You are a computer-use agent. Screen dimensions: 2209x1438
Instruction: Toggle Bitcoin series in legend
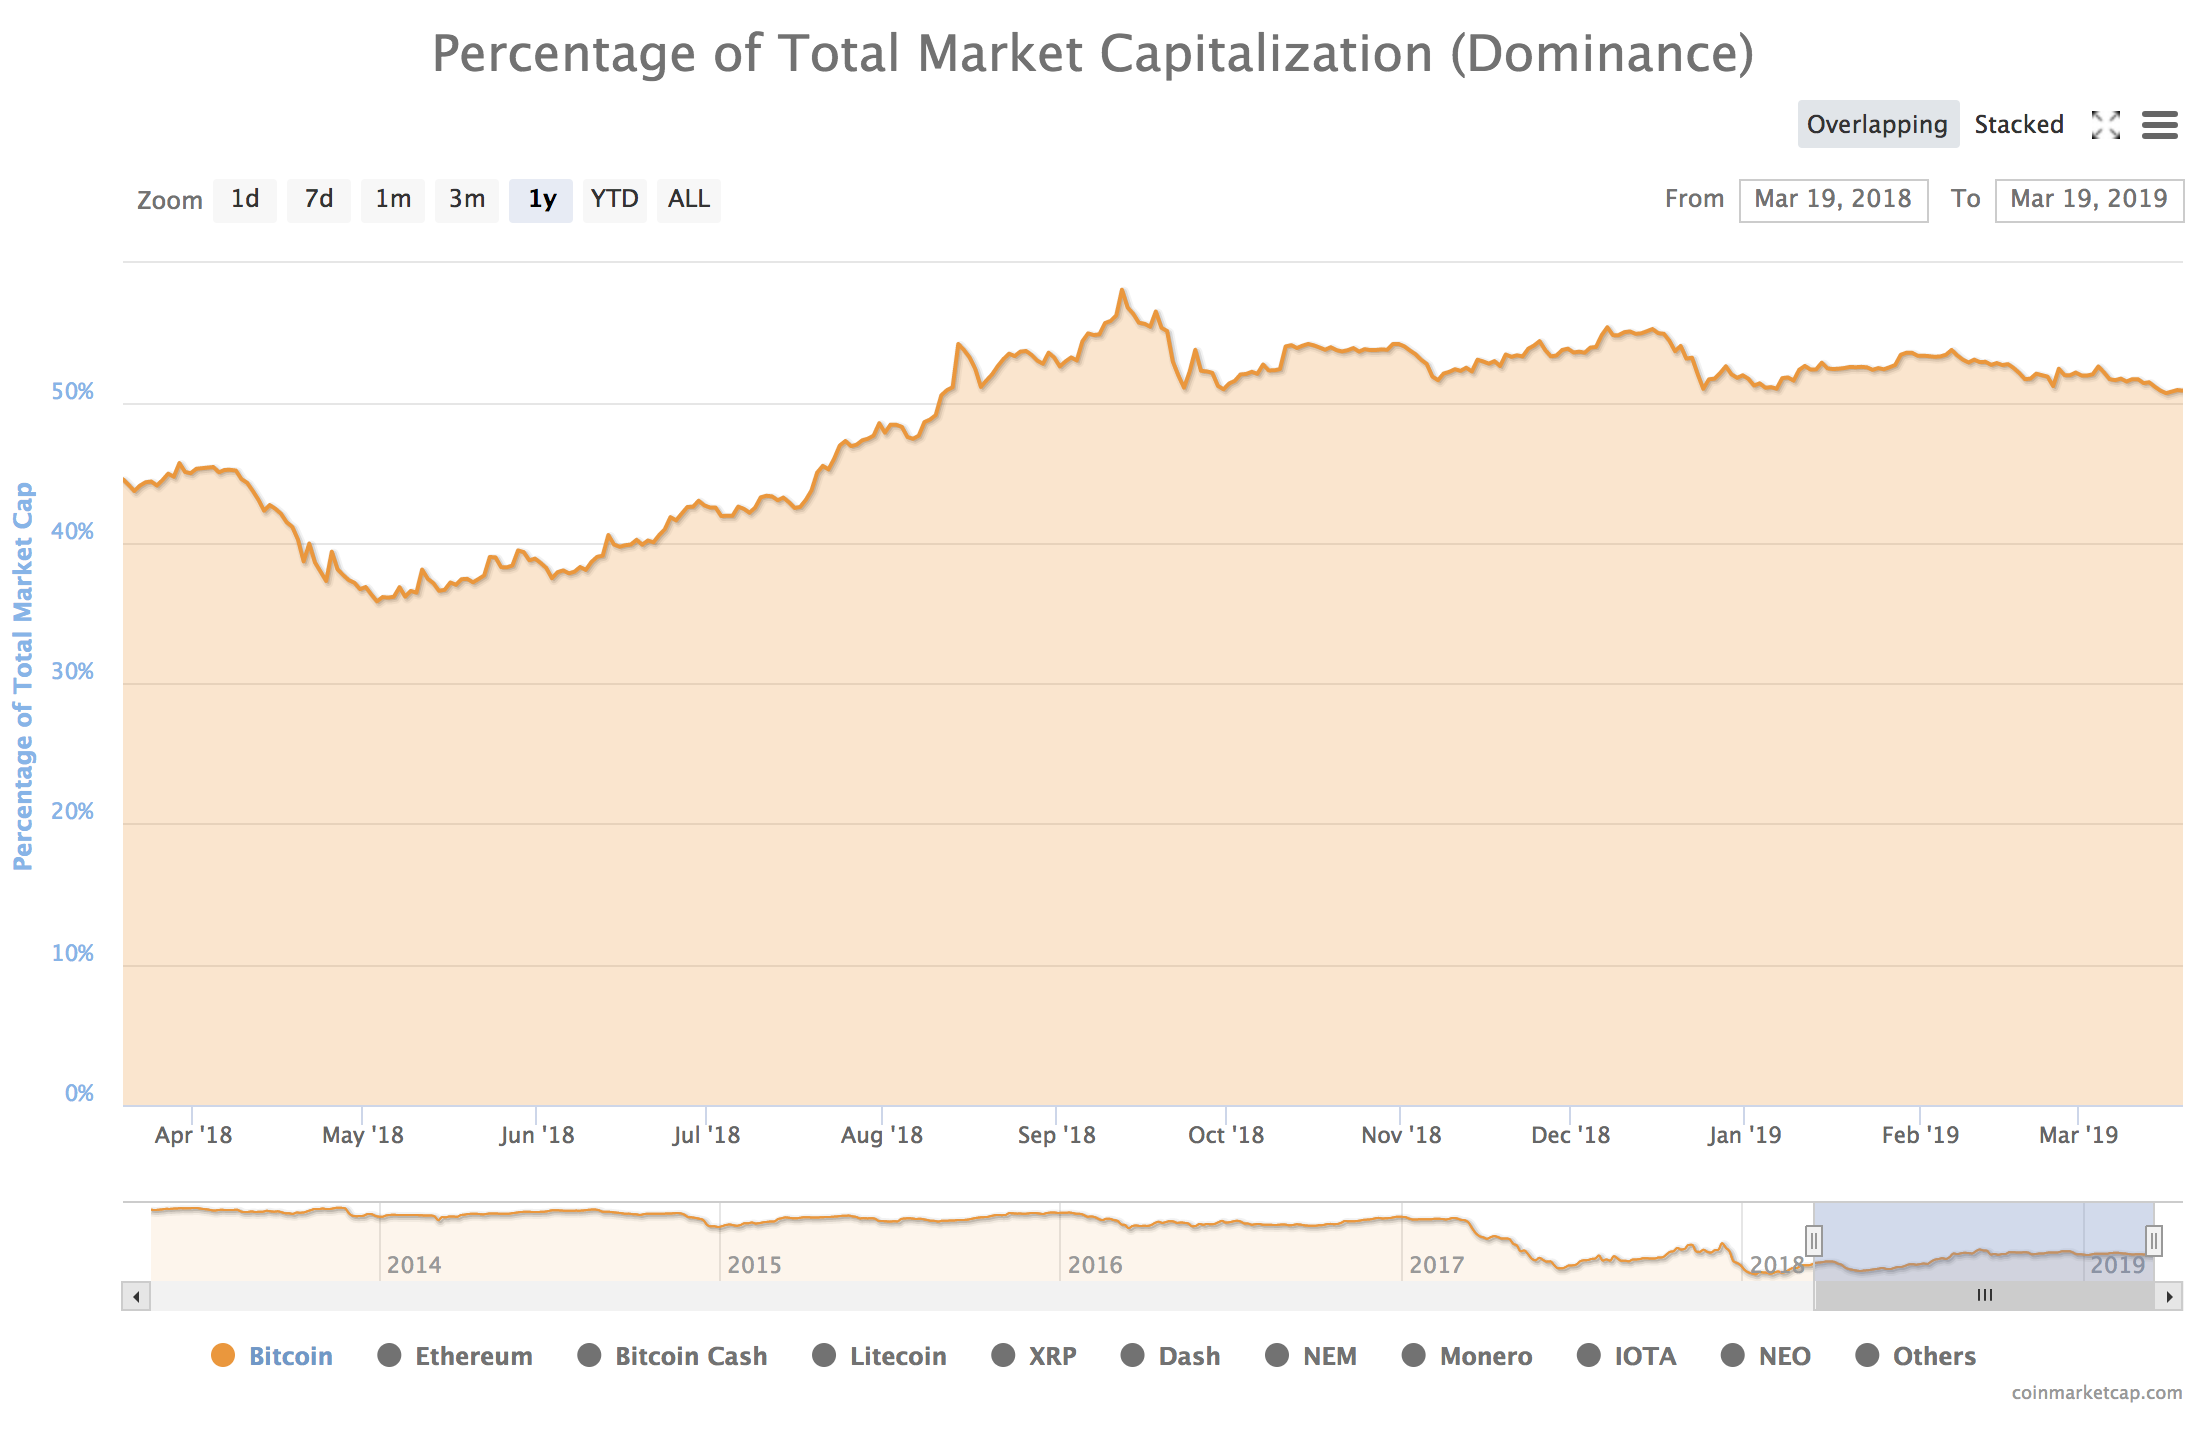coord(272,1356)
